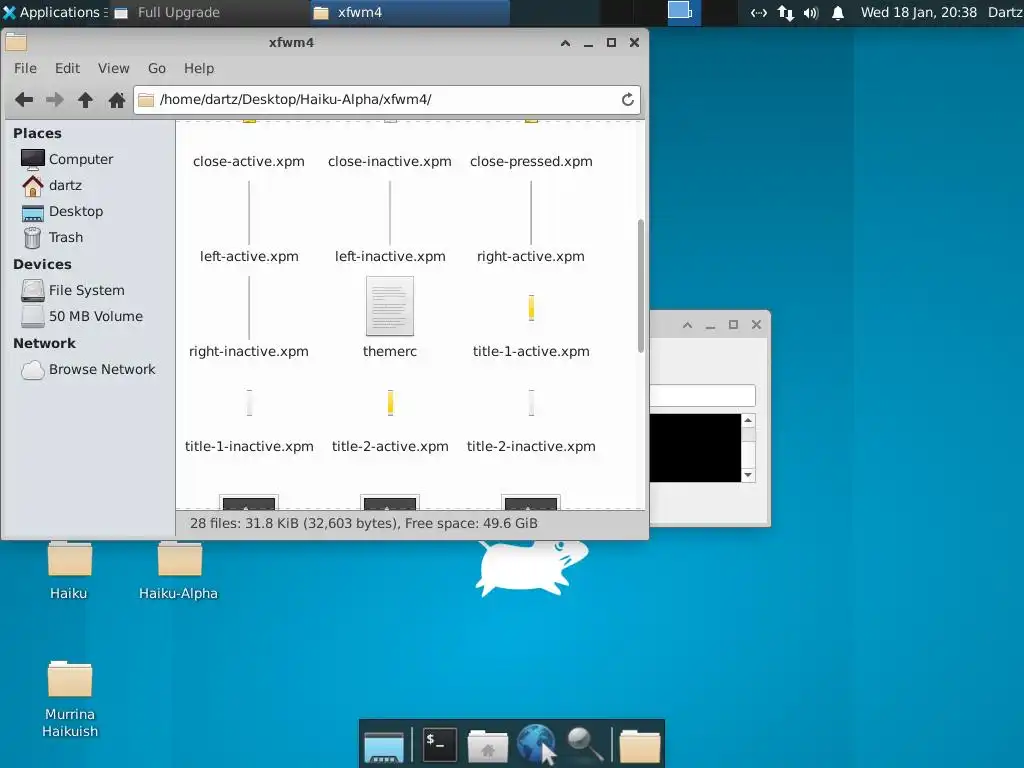The width and height of the screenshot is (1024, 768).
Task: Open the notifications bell icon
Action: (838, 12)
